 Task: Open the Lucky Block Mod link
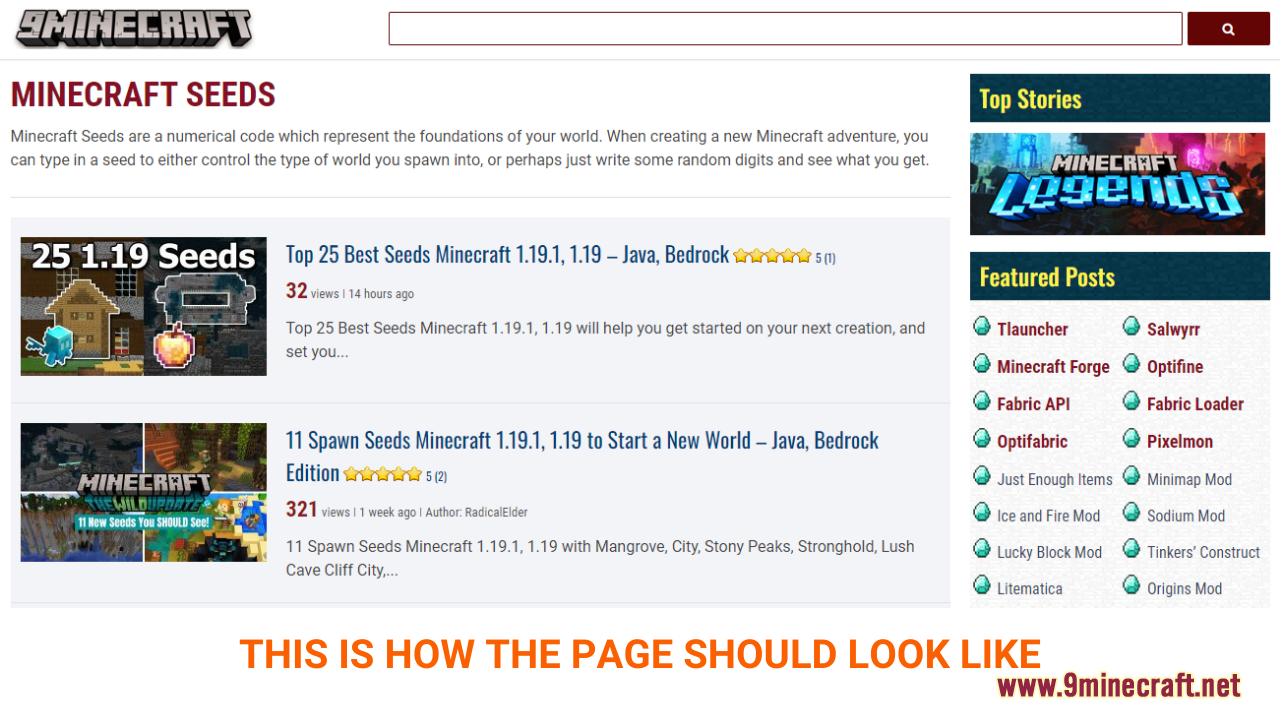[1049, 552]
